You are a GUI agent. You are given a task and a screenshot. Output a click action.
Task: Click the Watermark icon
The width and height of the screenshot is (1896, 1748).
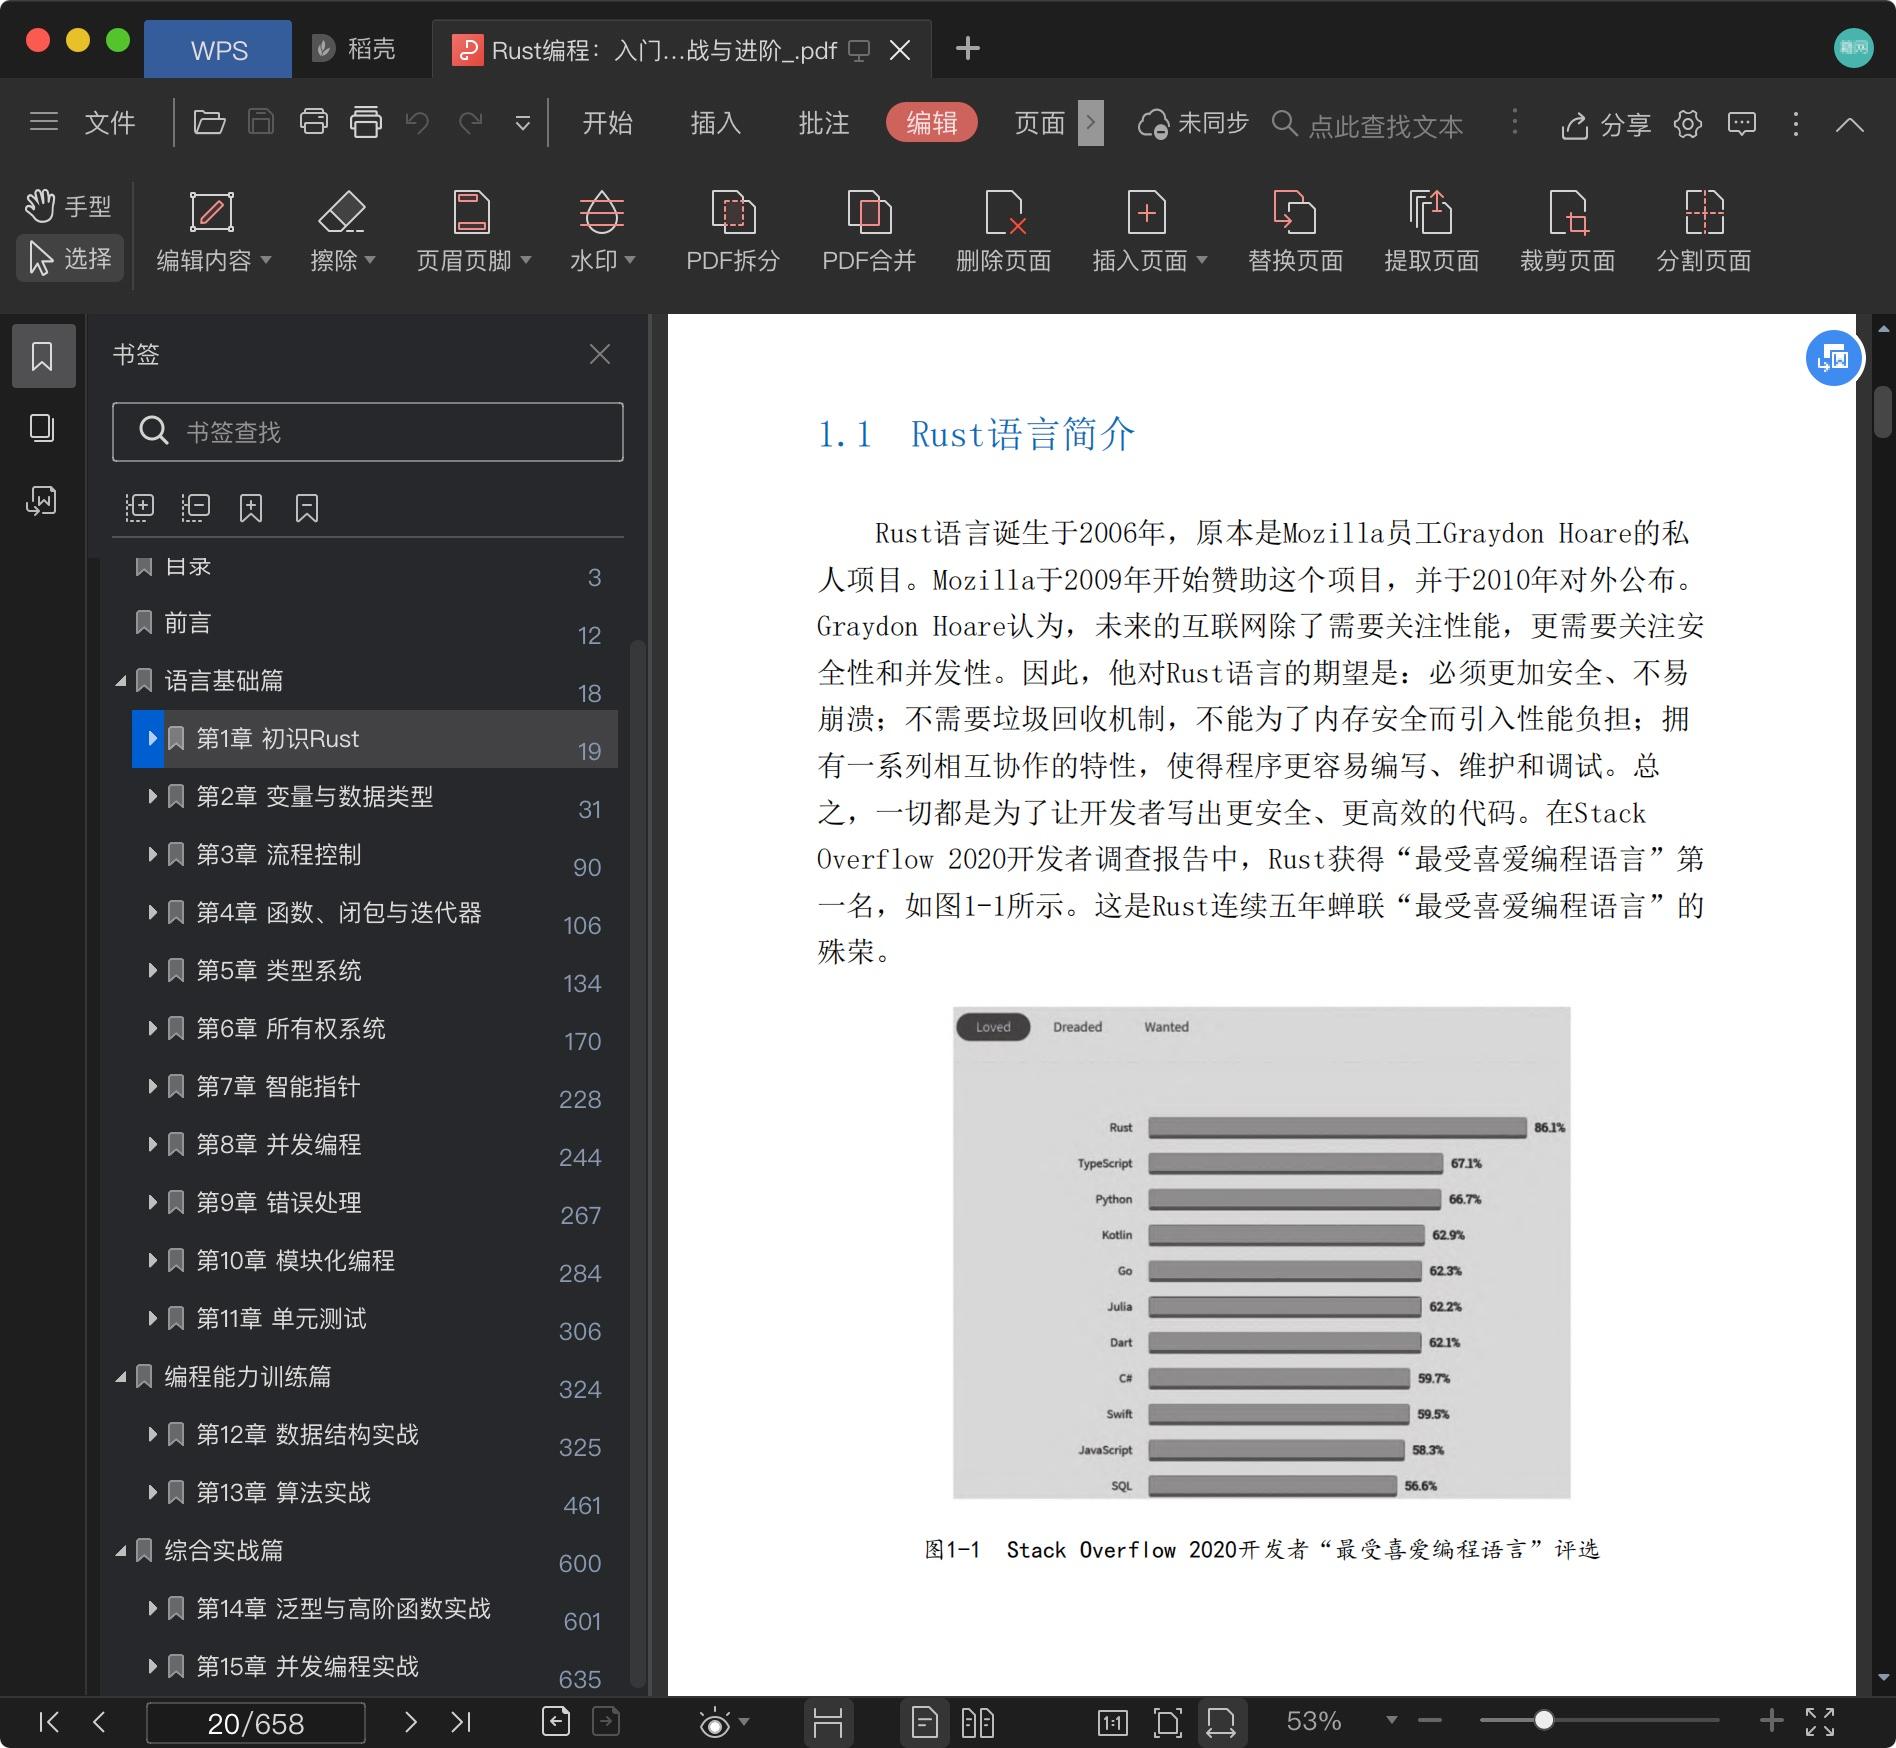coord(601,212)
